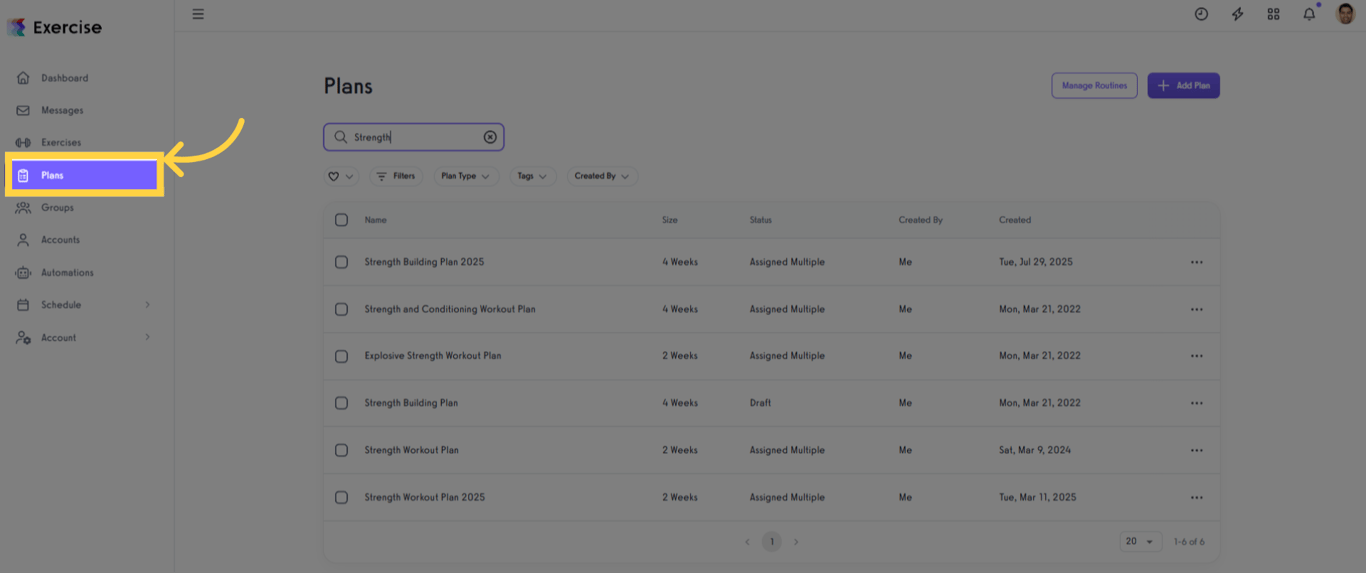Open the Plan Type dropdown
The height and width of the screenshot is (573, 1366).
466,176
